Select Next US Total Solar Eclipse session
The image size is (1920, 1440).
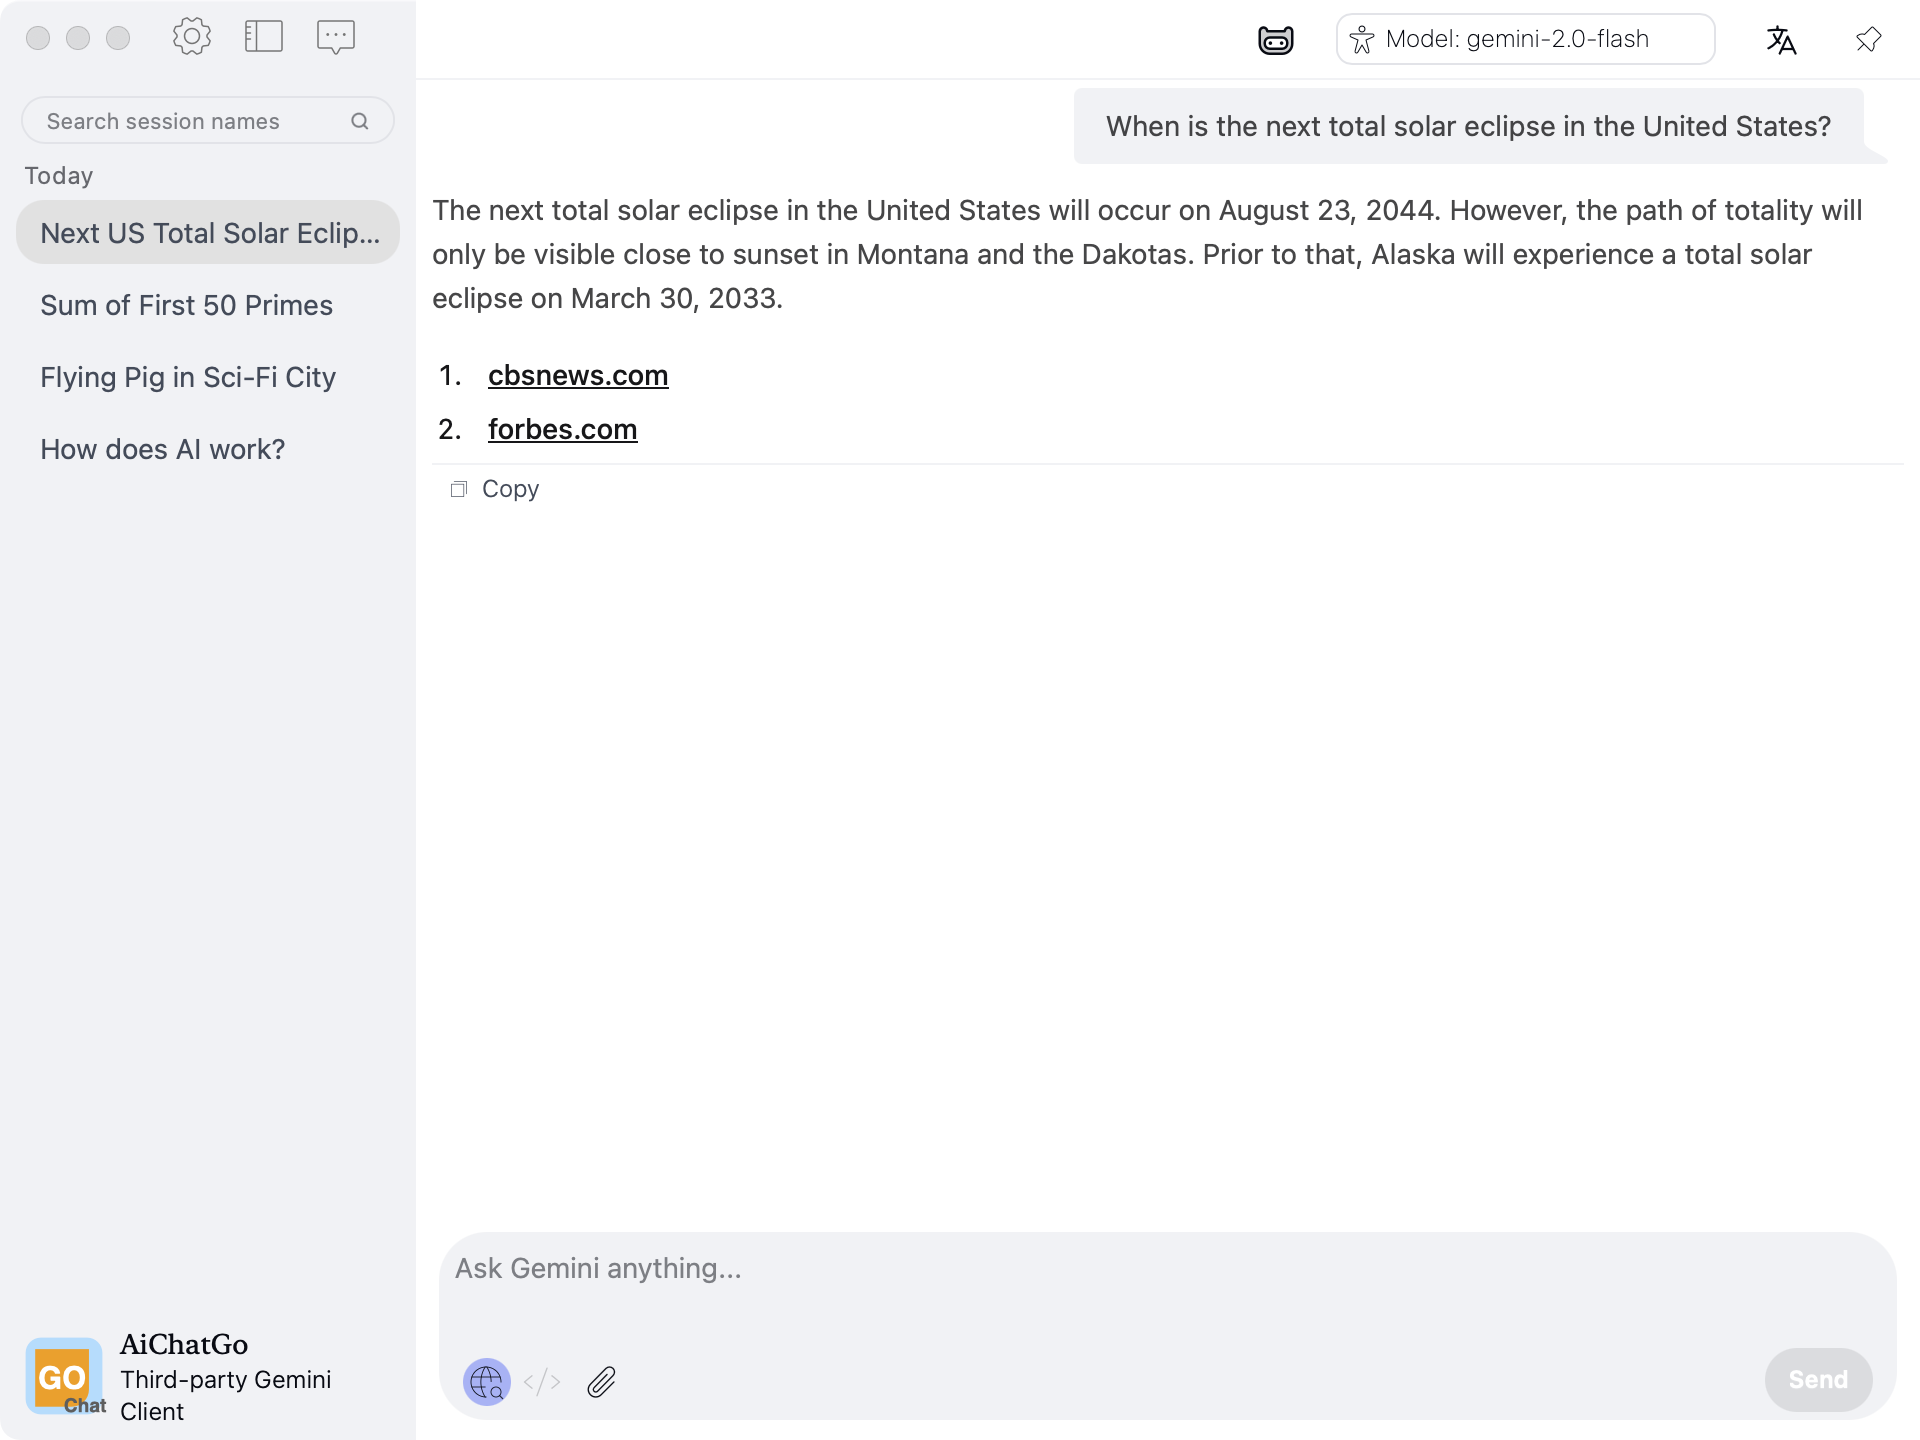(x=209, y=233)
